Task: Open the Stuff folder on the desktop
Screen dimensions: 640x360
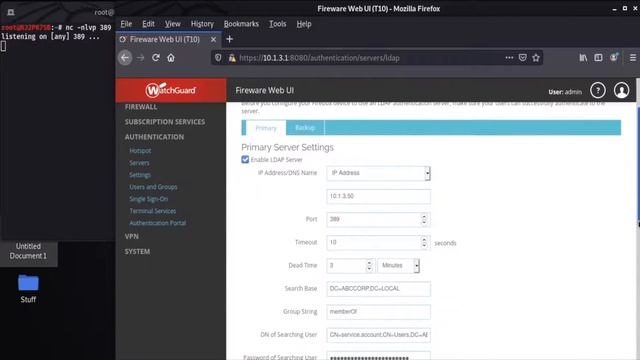Action: tap(28, 288)
